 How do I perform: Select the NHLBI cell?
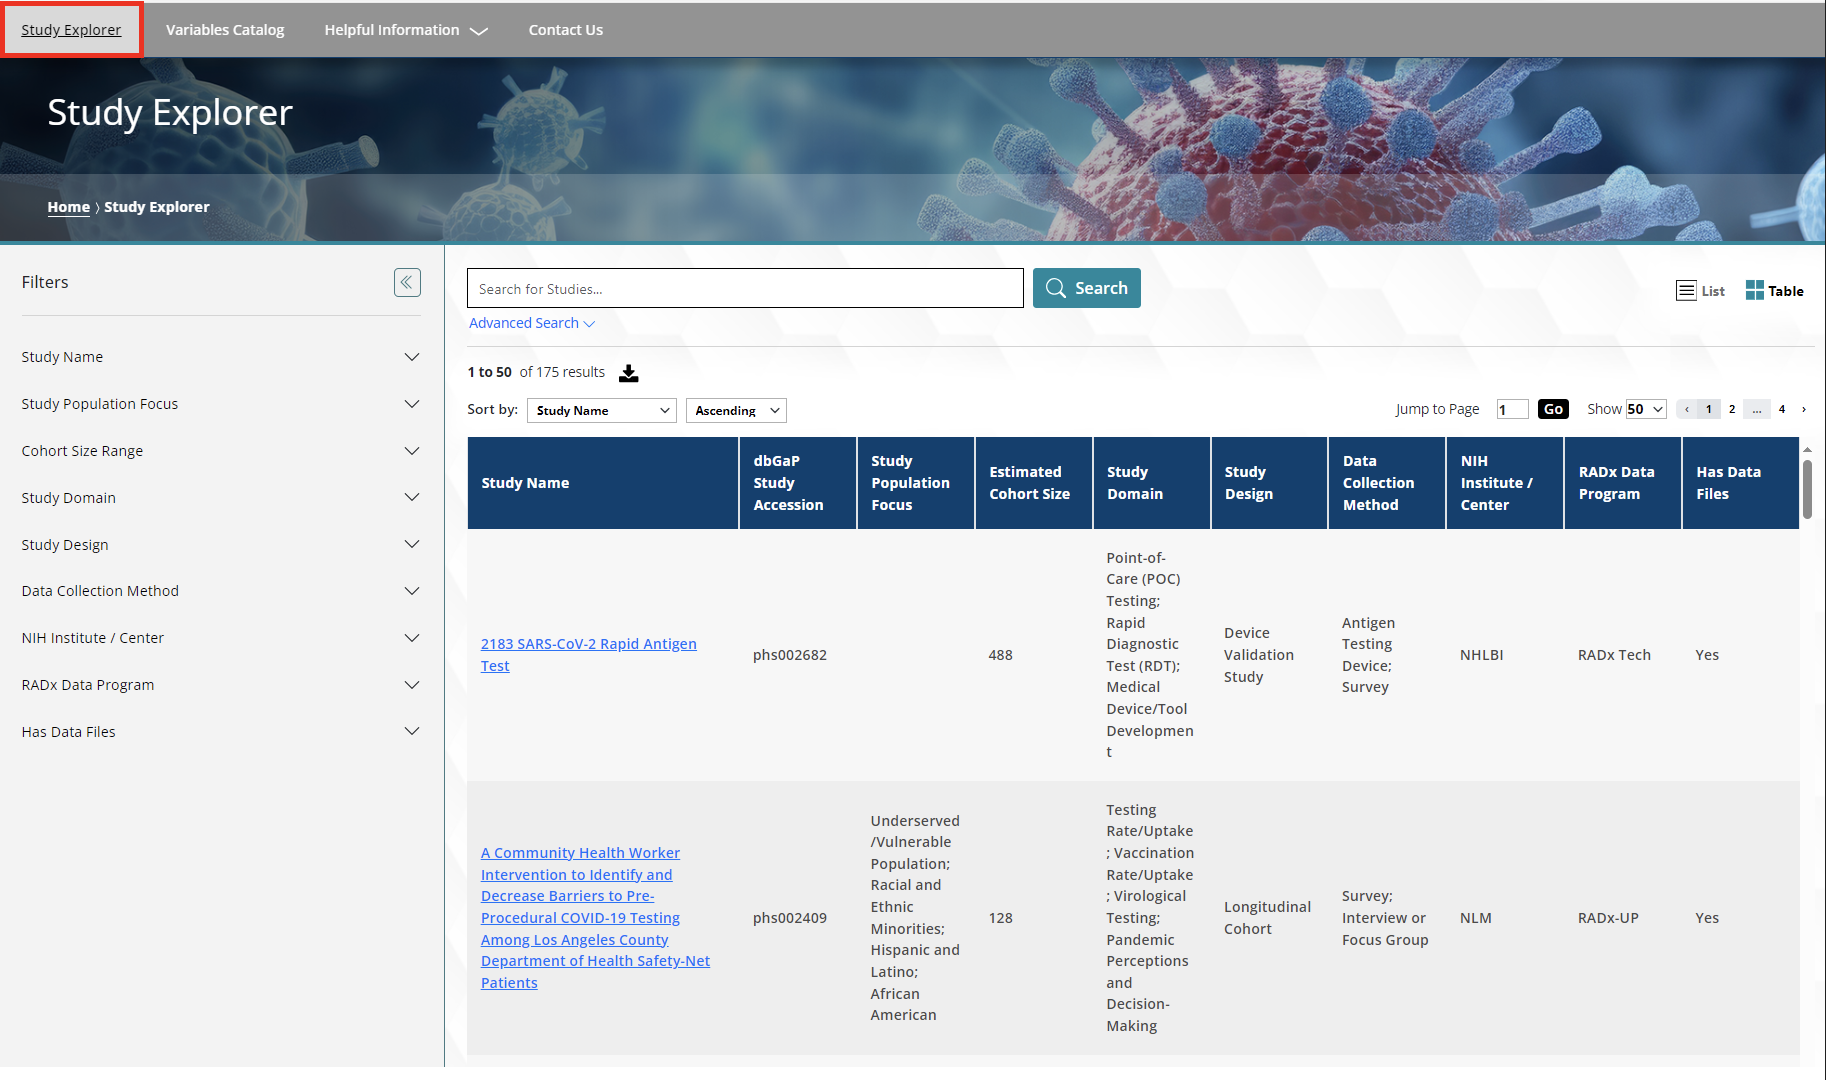coord(1482,655)
